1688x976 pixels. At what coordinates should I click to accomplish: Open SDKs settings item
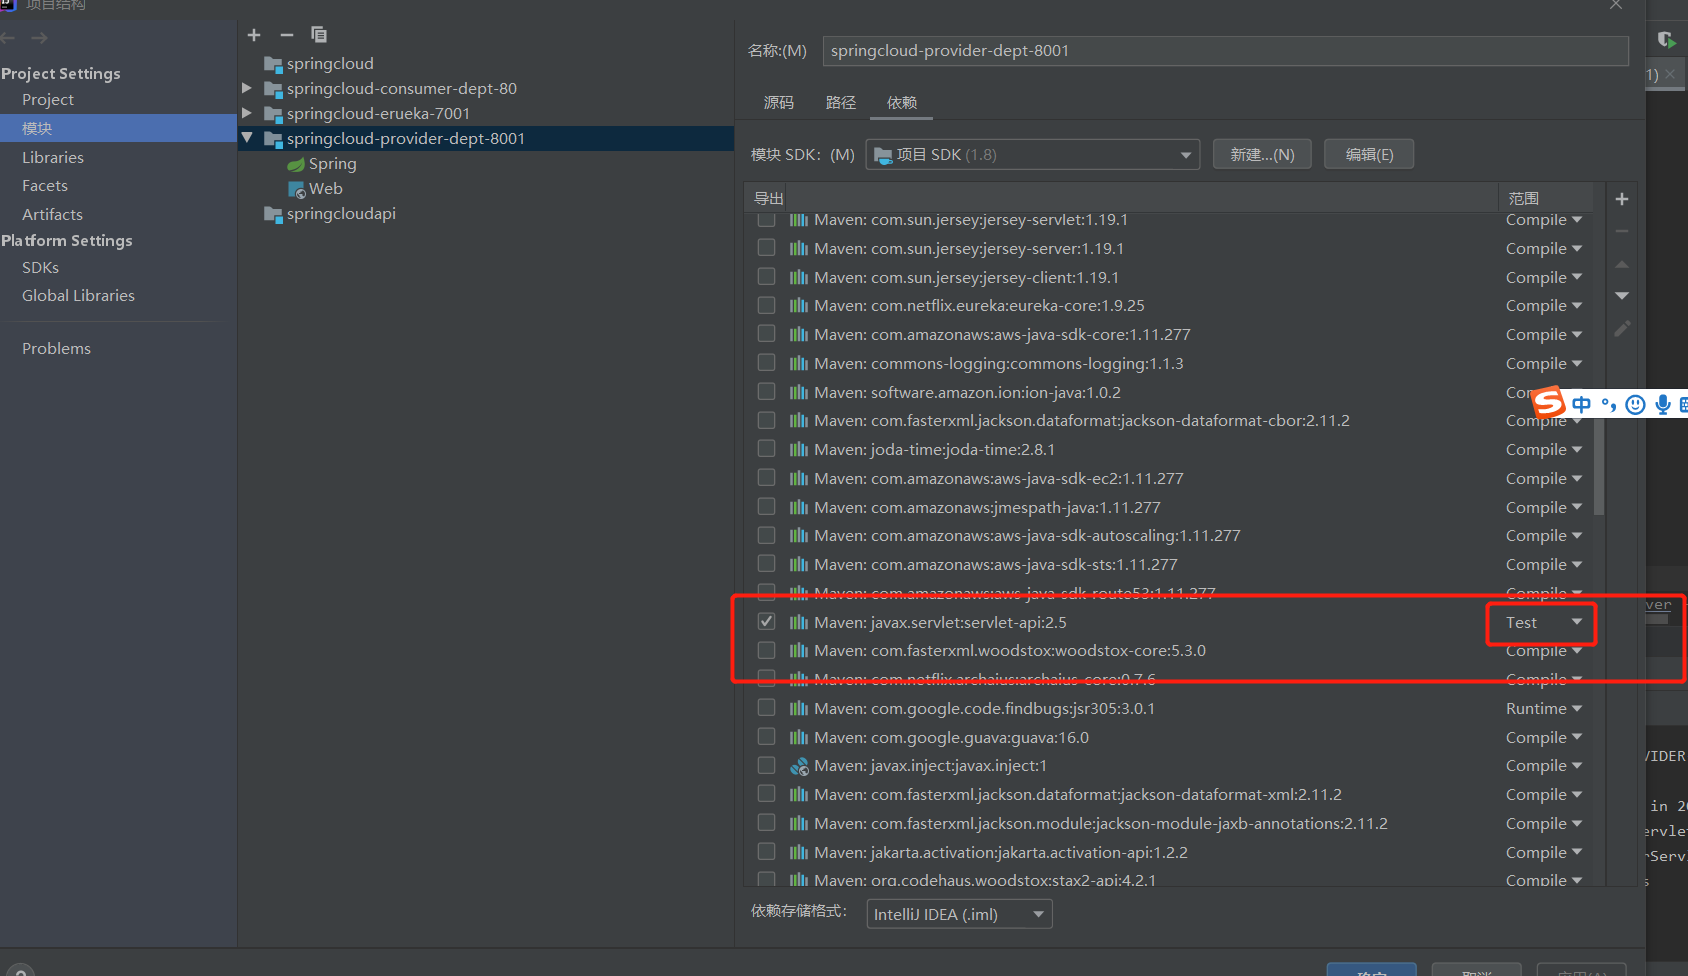tap(41, 268)
